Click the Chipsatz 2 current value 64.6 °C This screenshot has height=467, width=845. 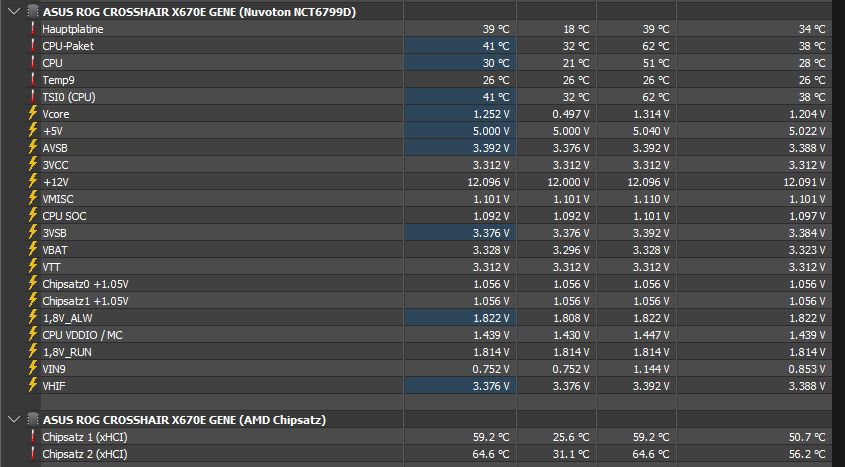[491, 455]
